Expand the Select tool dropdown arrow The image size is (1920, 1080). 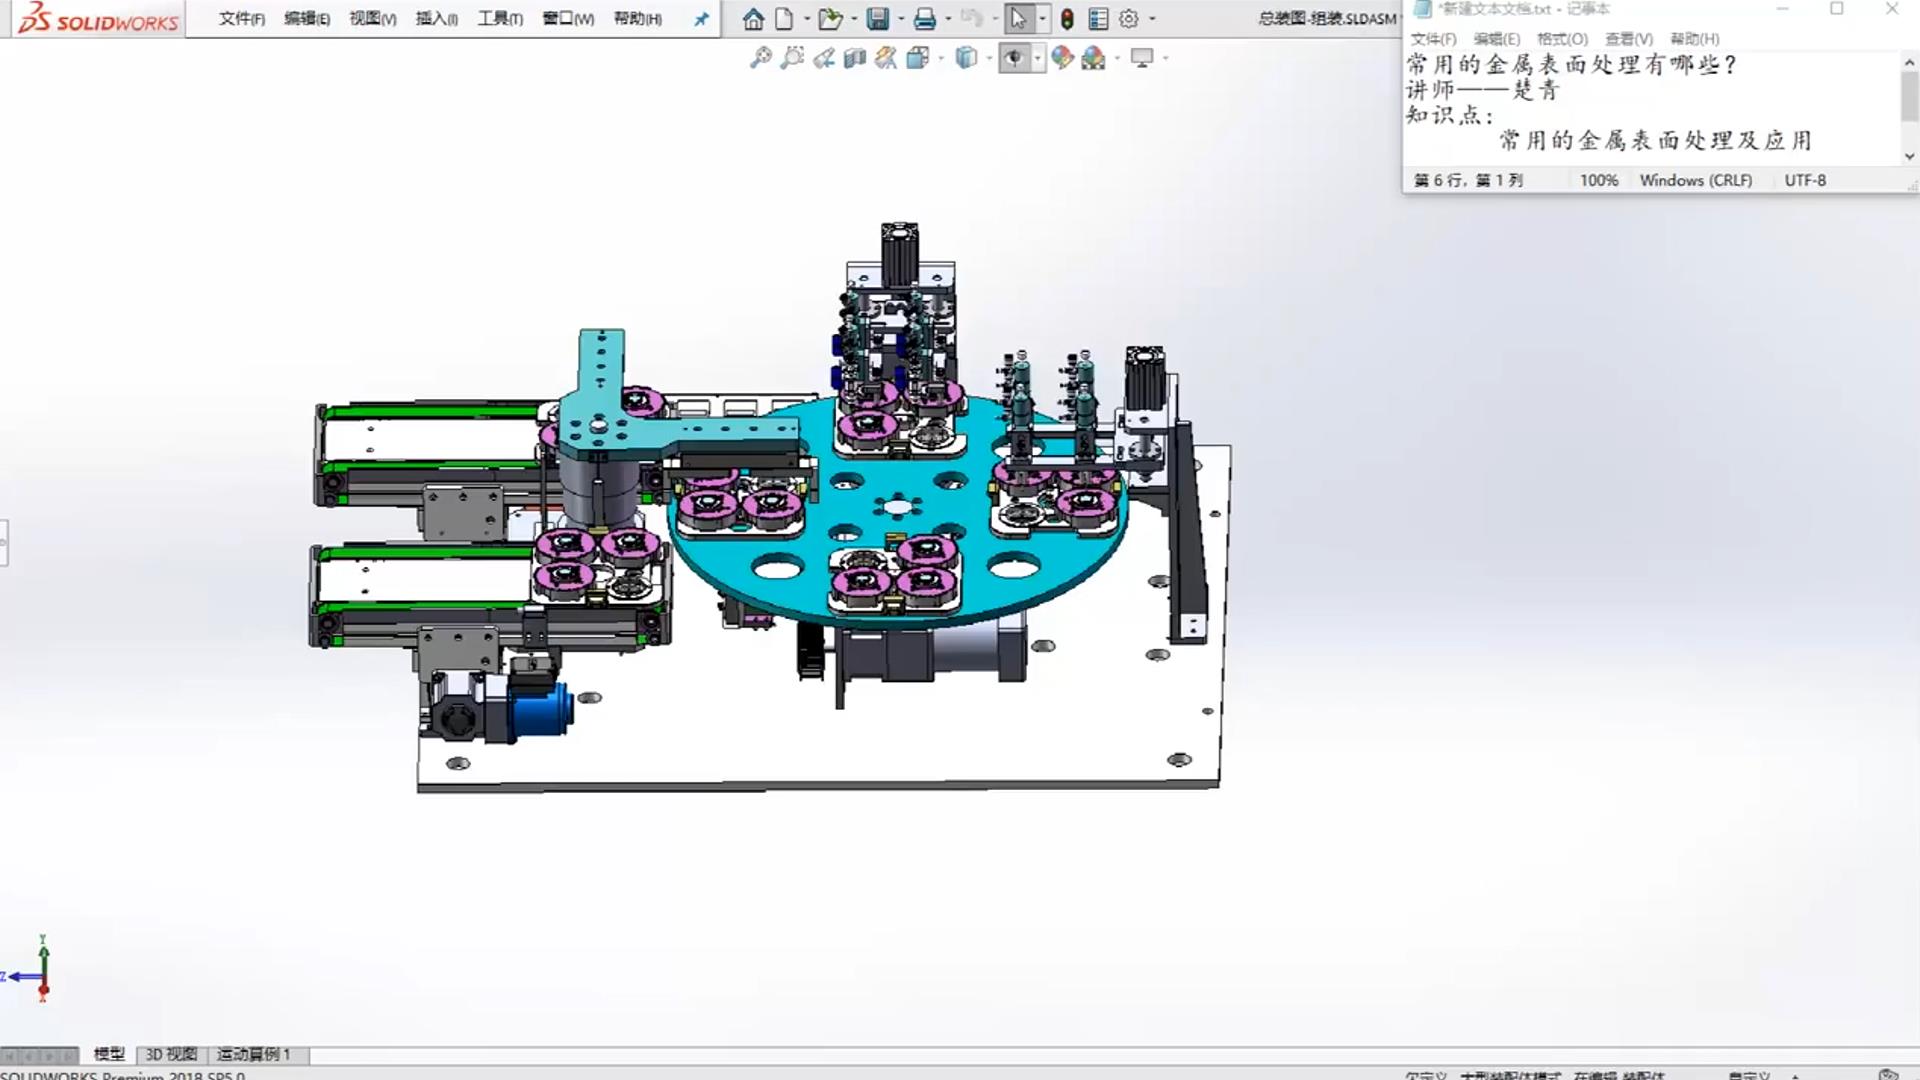click(x=1042, y=18)
